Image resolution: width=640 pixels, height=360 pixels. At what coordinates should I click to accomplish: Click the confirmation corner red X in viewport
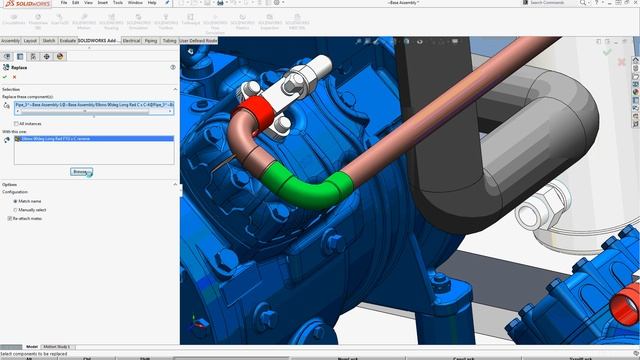pos(622,62)
